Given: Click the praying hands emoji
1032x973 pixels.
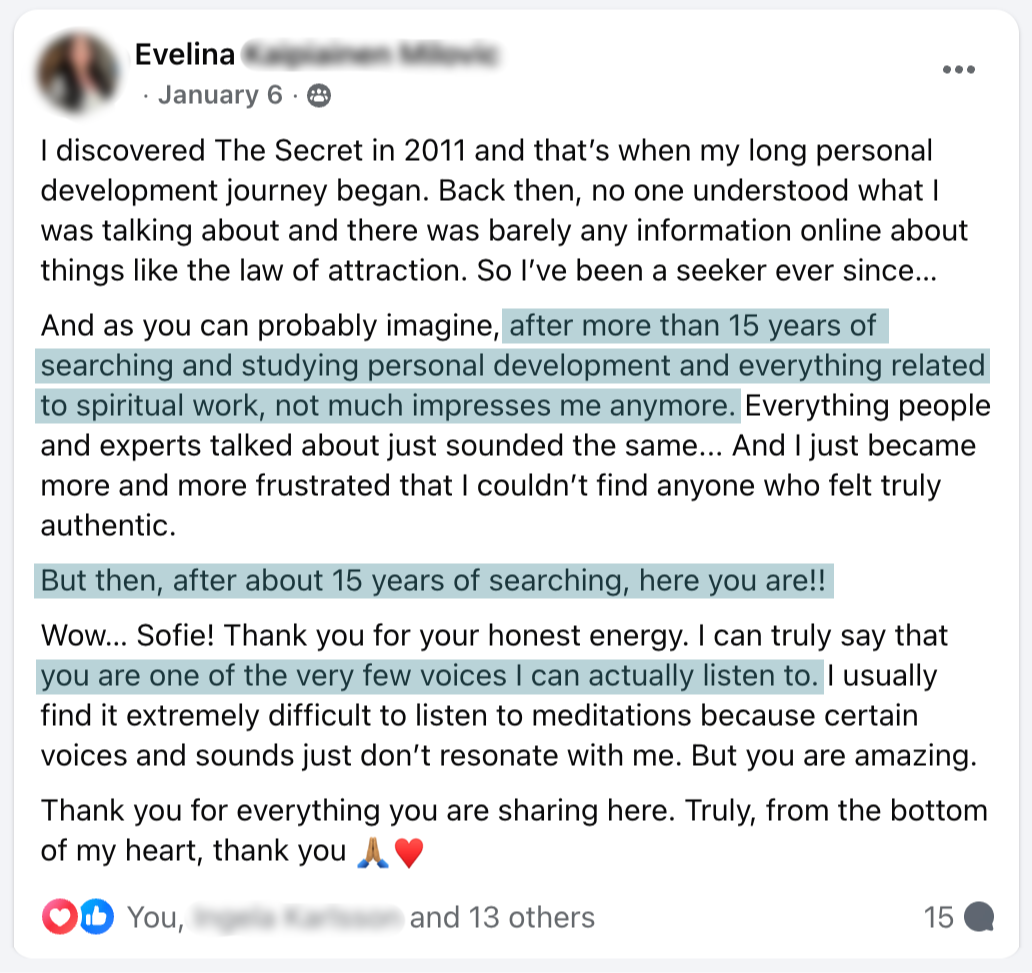Looking at the screenshot, I should click(x=373, y=852).
